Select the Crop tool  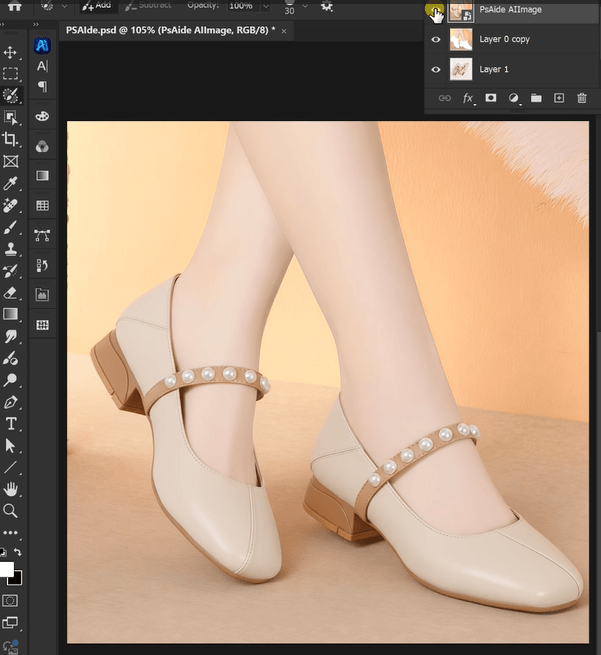tap(11, 140)
